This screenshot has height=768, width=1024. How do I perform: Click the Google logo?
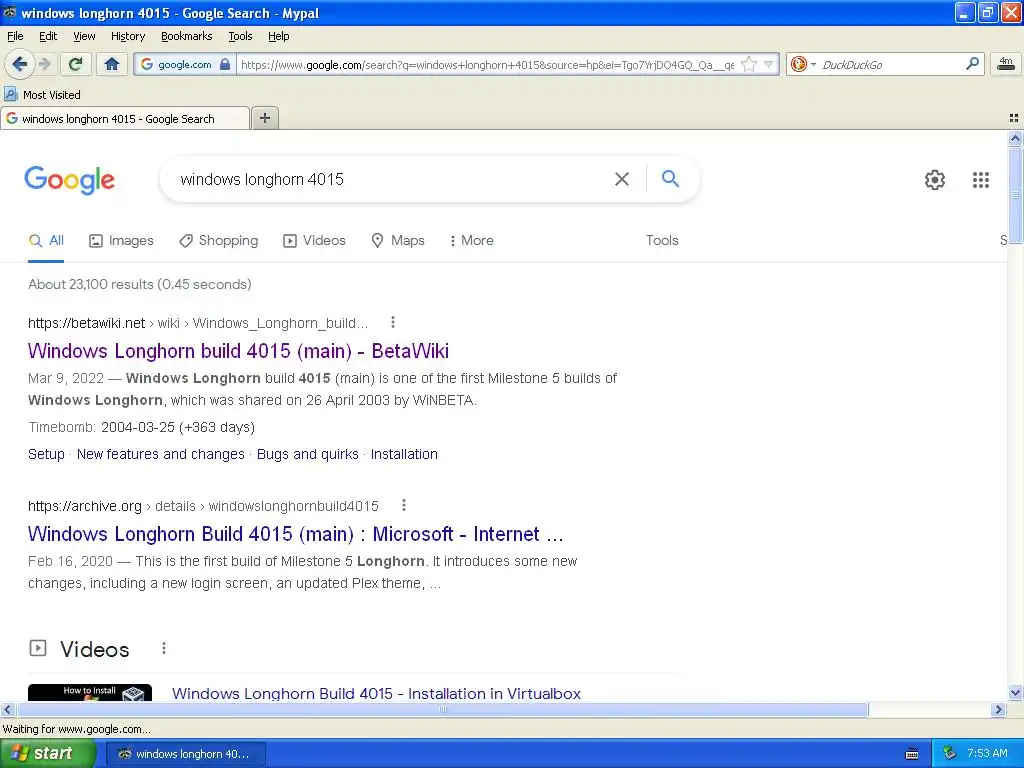[x=70, y=180]
